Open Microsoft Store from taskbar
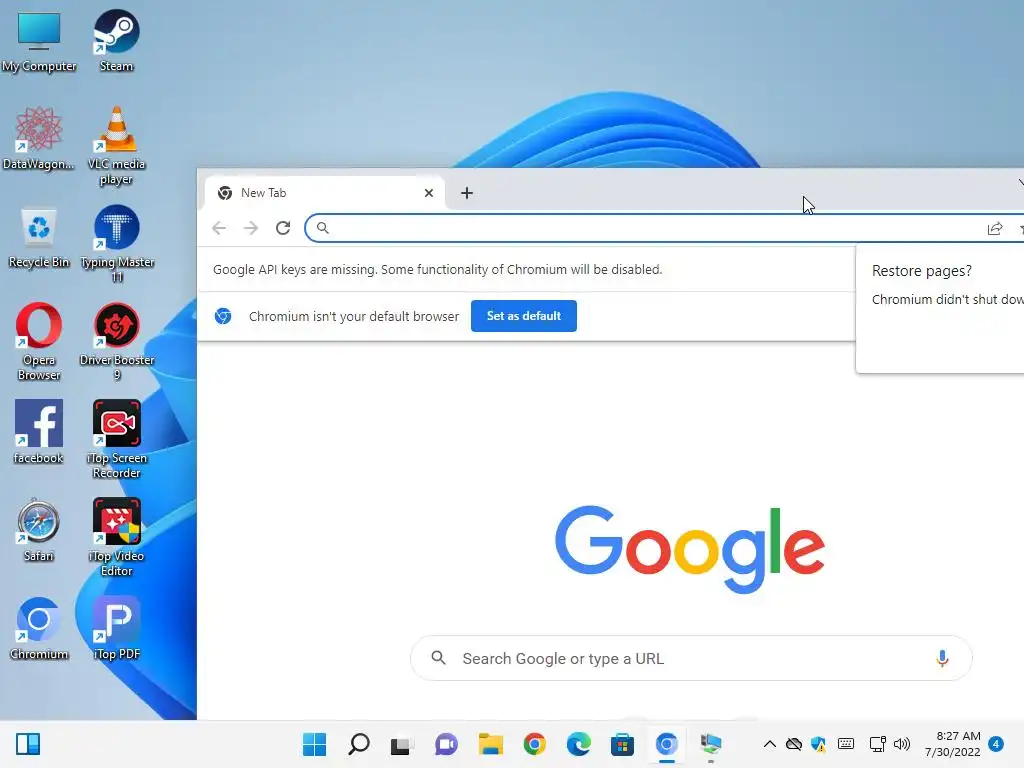Screen dimensions: 1024x768 point(622,744)
